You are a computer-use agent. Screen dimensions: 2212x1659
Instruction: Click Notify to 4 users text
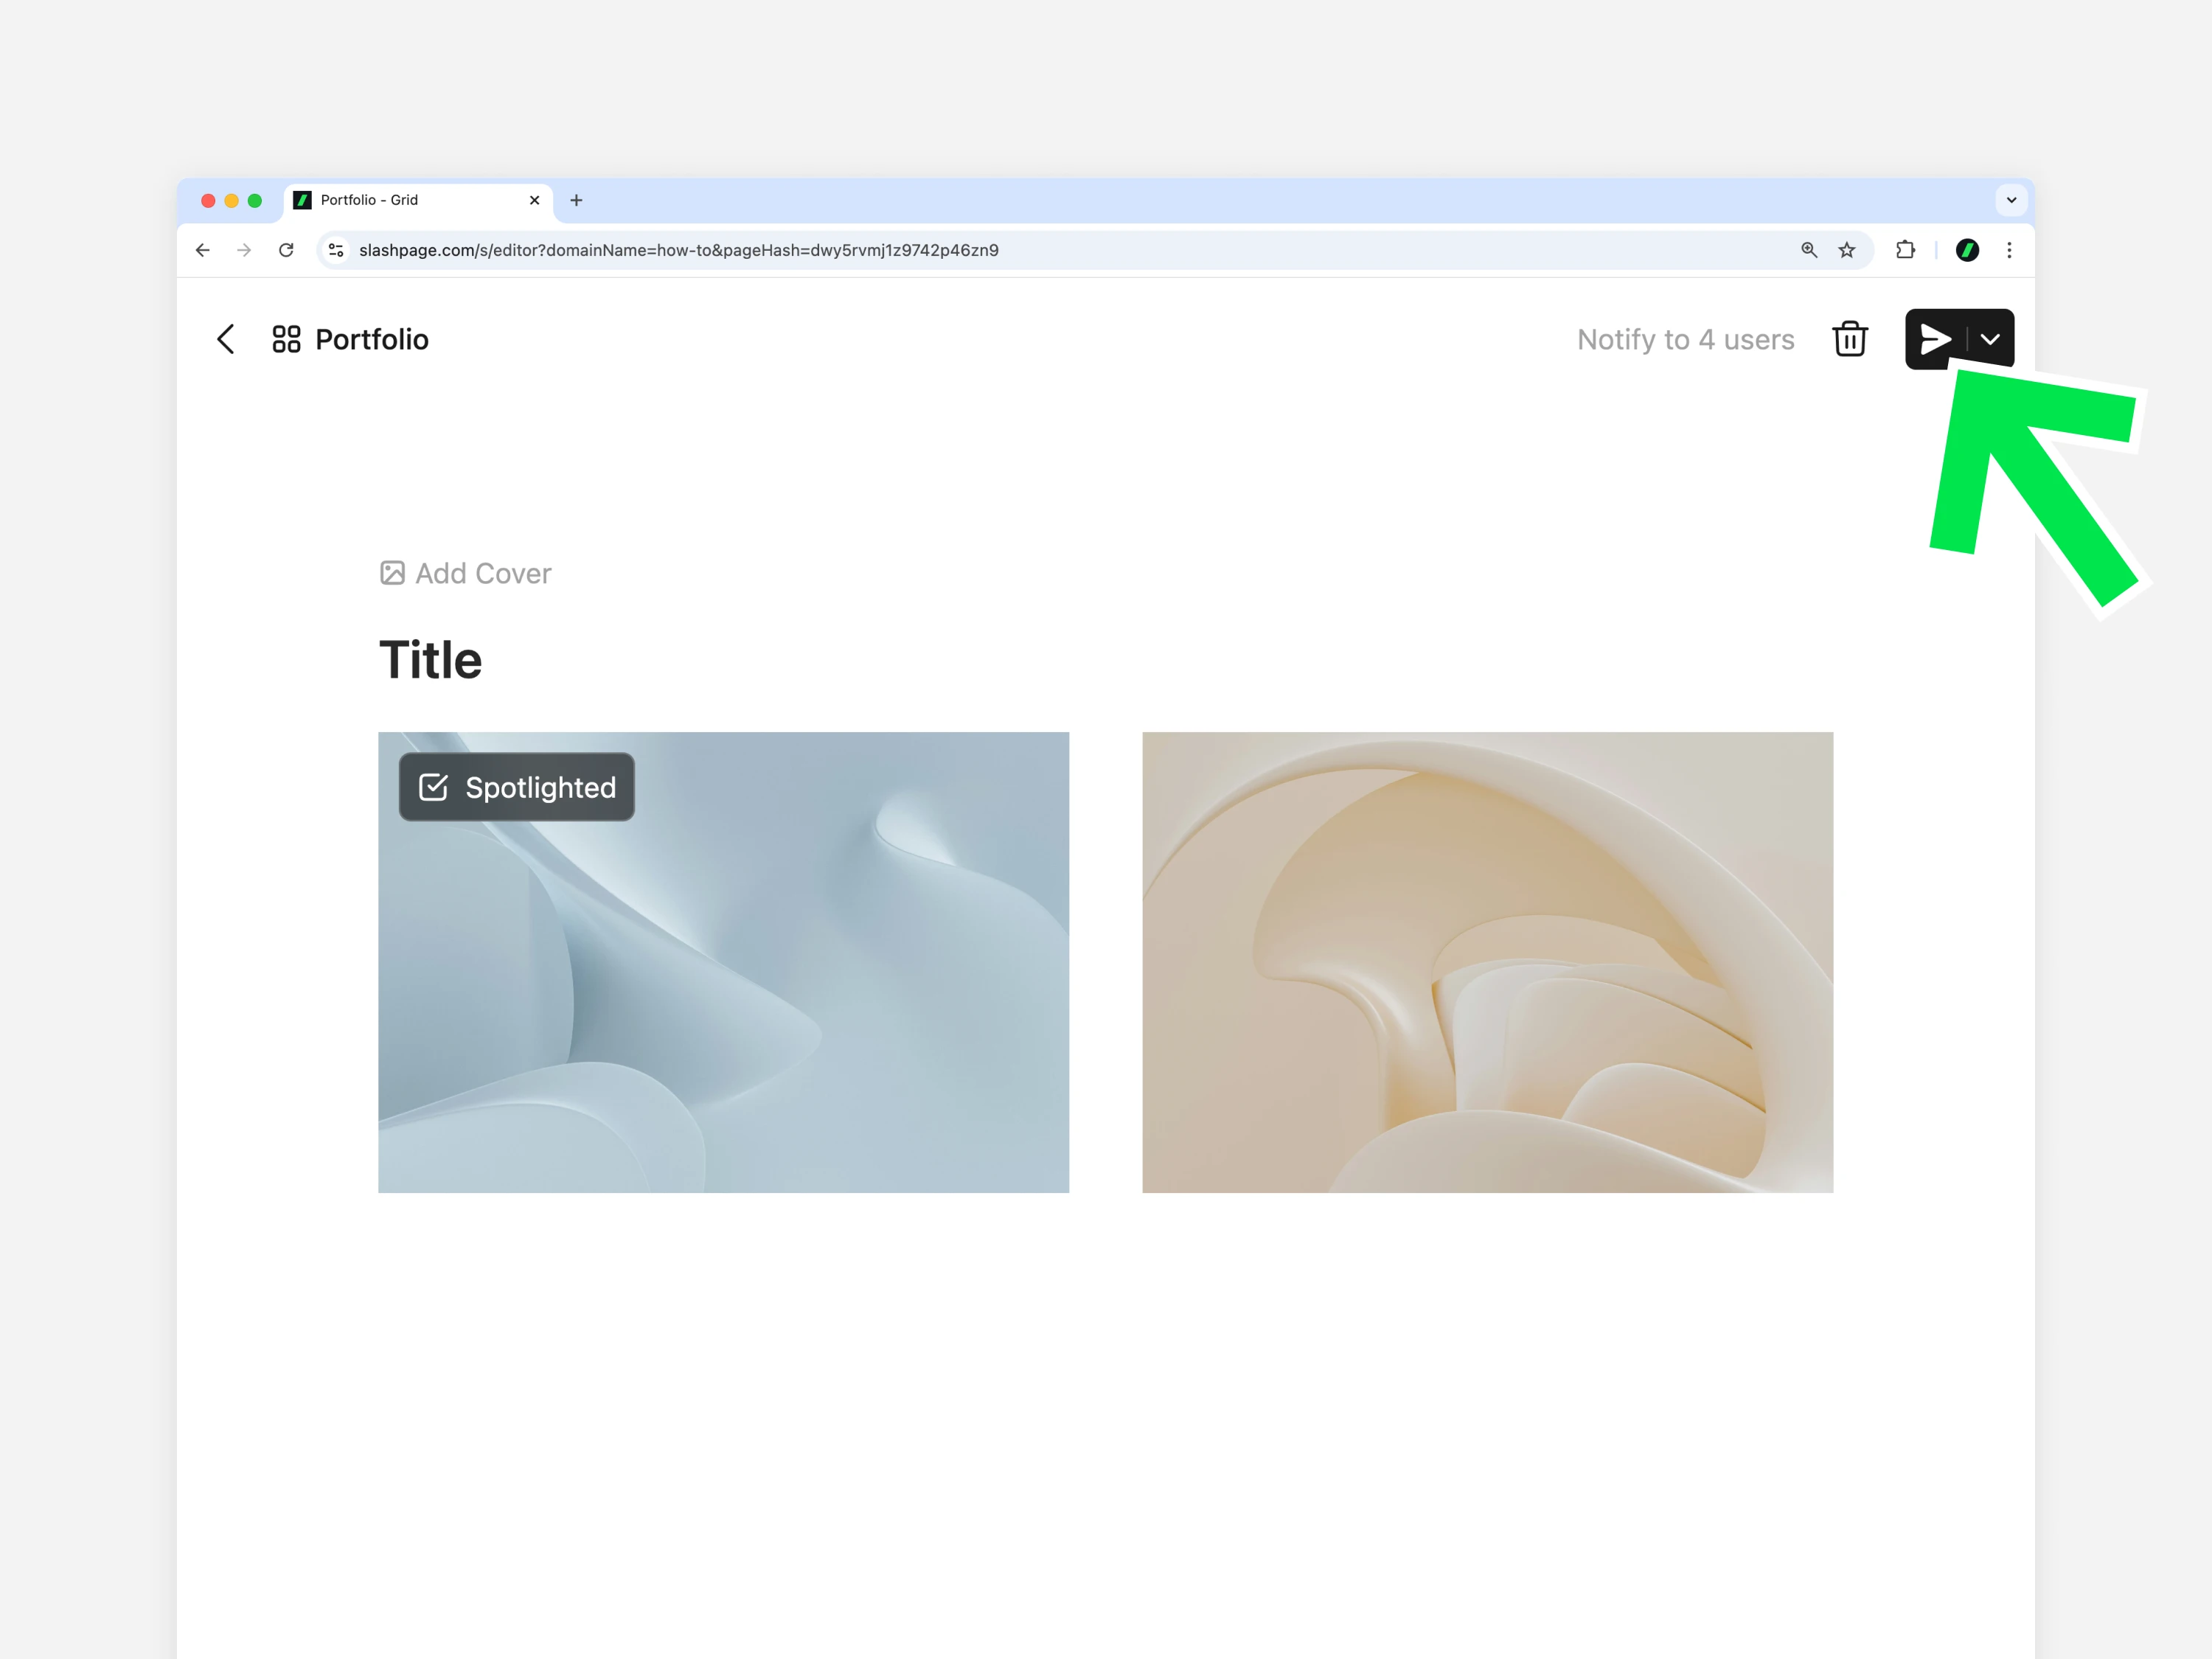pyautogui.click(x=1686, y=339)
